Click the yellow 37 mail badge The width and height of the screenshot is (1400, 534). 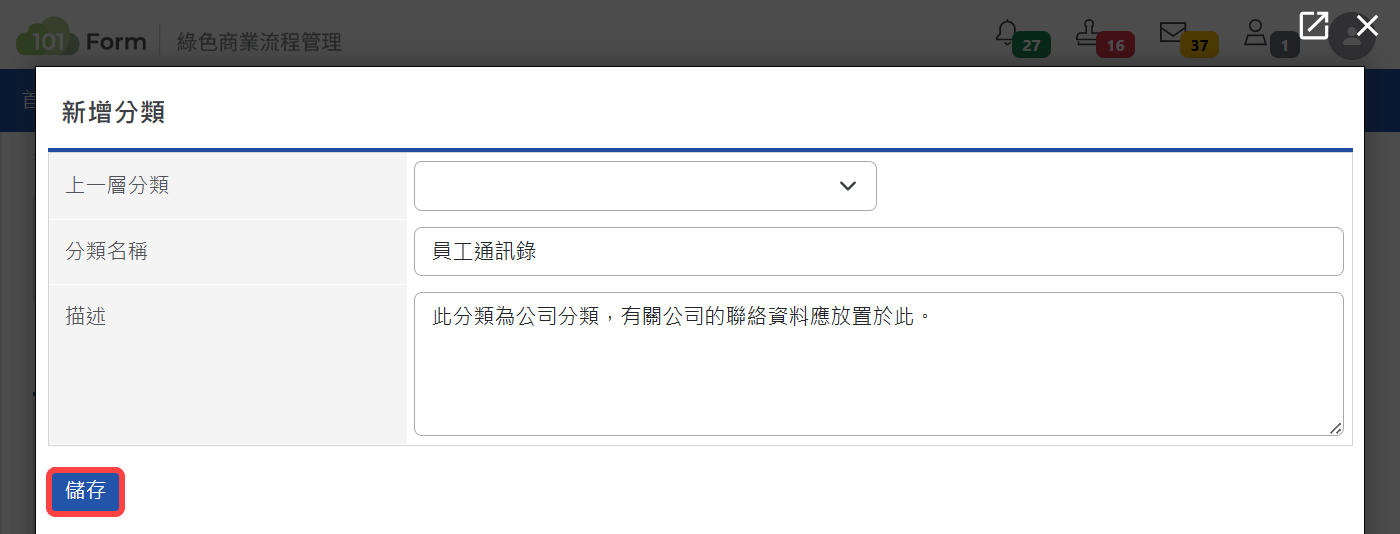click(1199, 45)
